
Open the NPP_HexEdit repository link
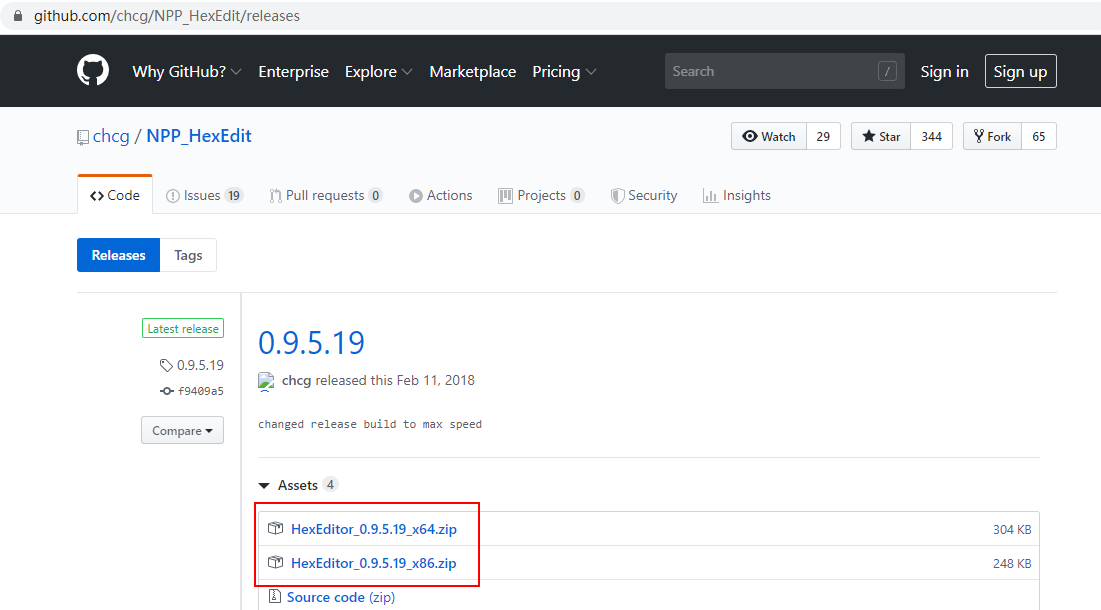click(x=199, y=136)
